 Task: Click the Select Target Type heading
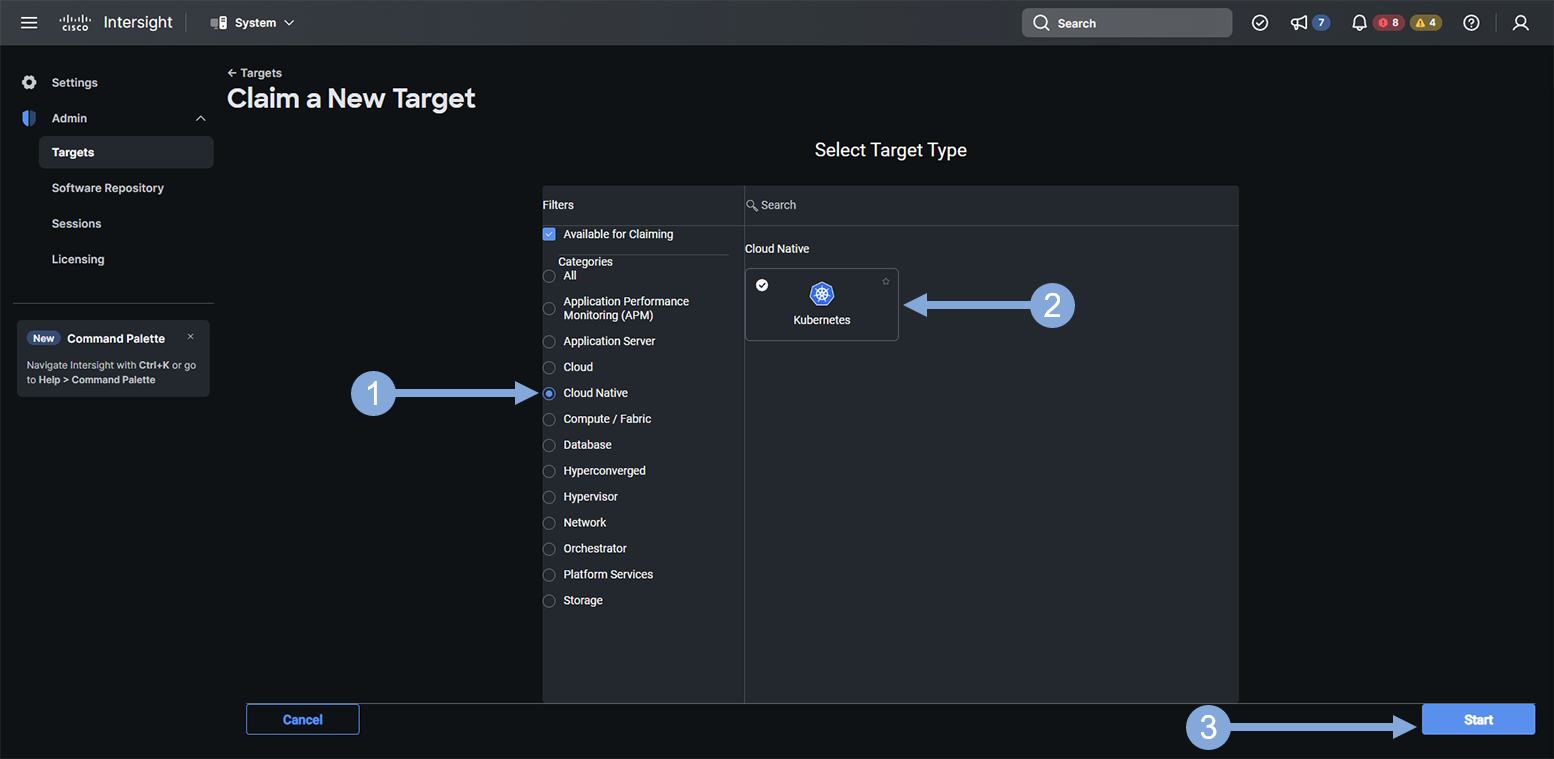pos(890,150)
